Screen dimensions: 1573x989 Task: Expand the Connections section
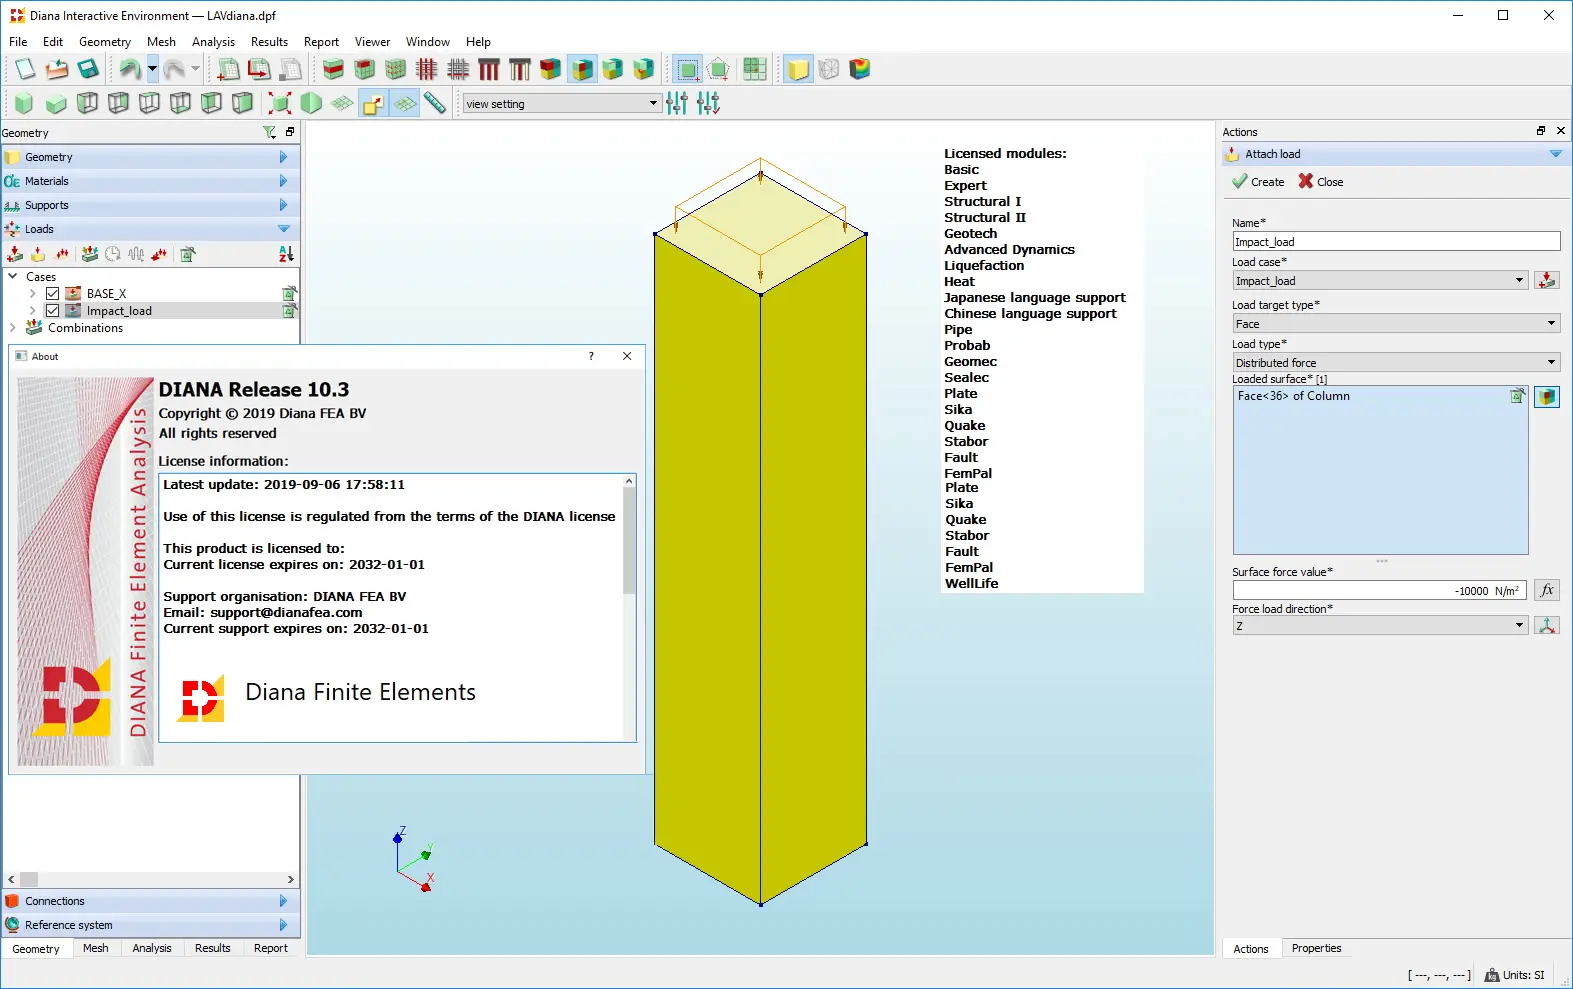click(x=150, y=901)
